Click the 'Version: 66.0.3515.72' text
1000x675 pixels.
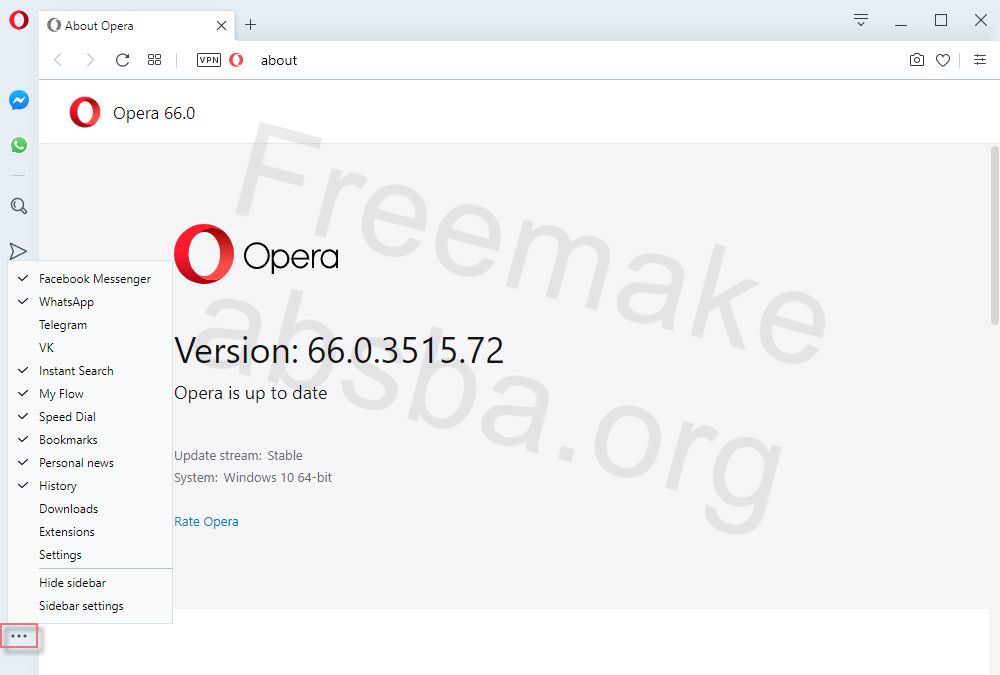tap(339, 350)
